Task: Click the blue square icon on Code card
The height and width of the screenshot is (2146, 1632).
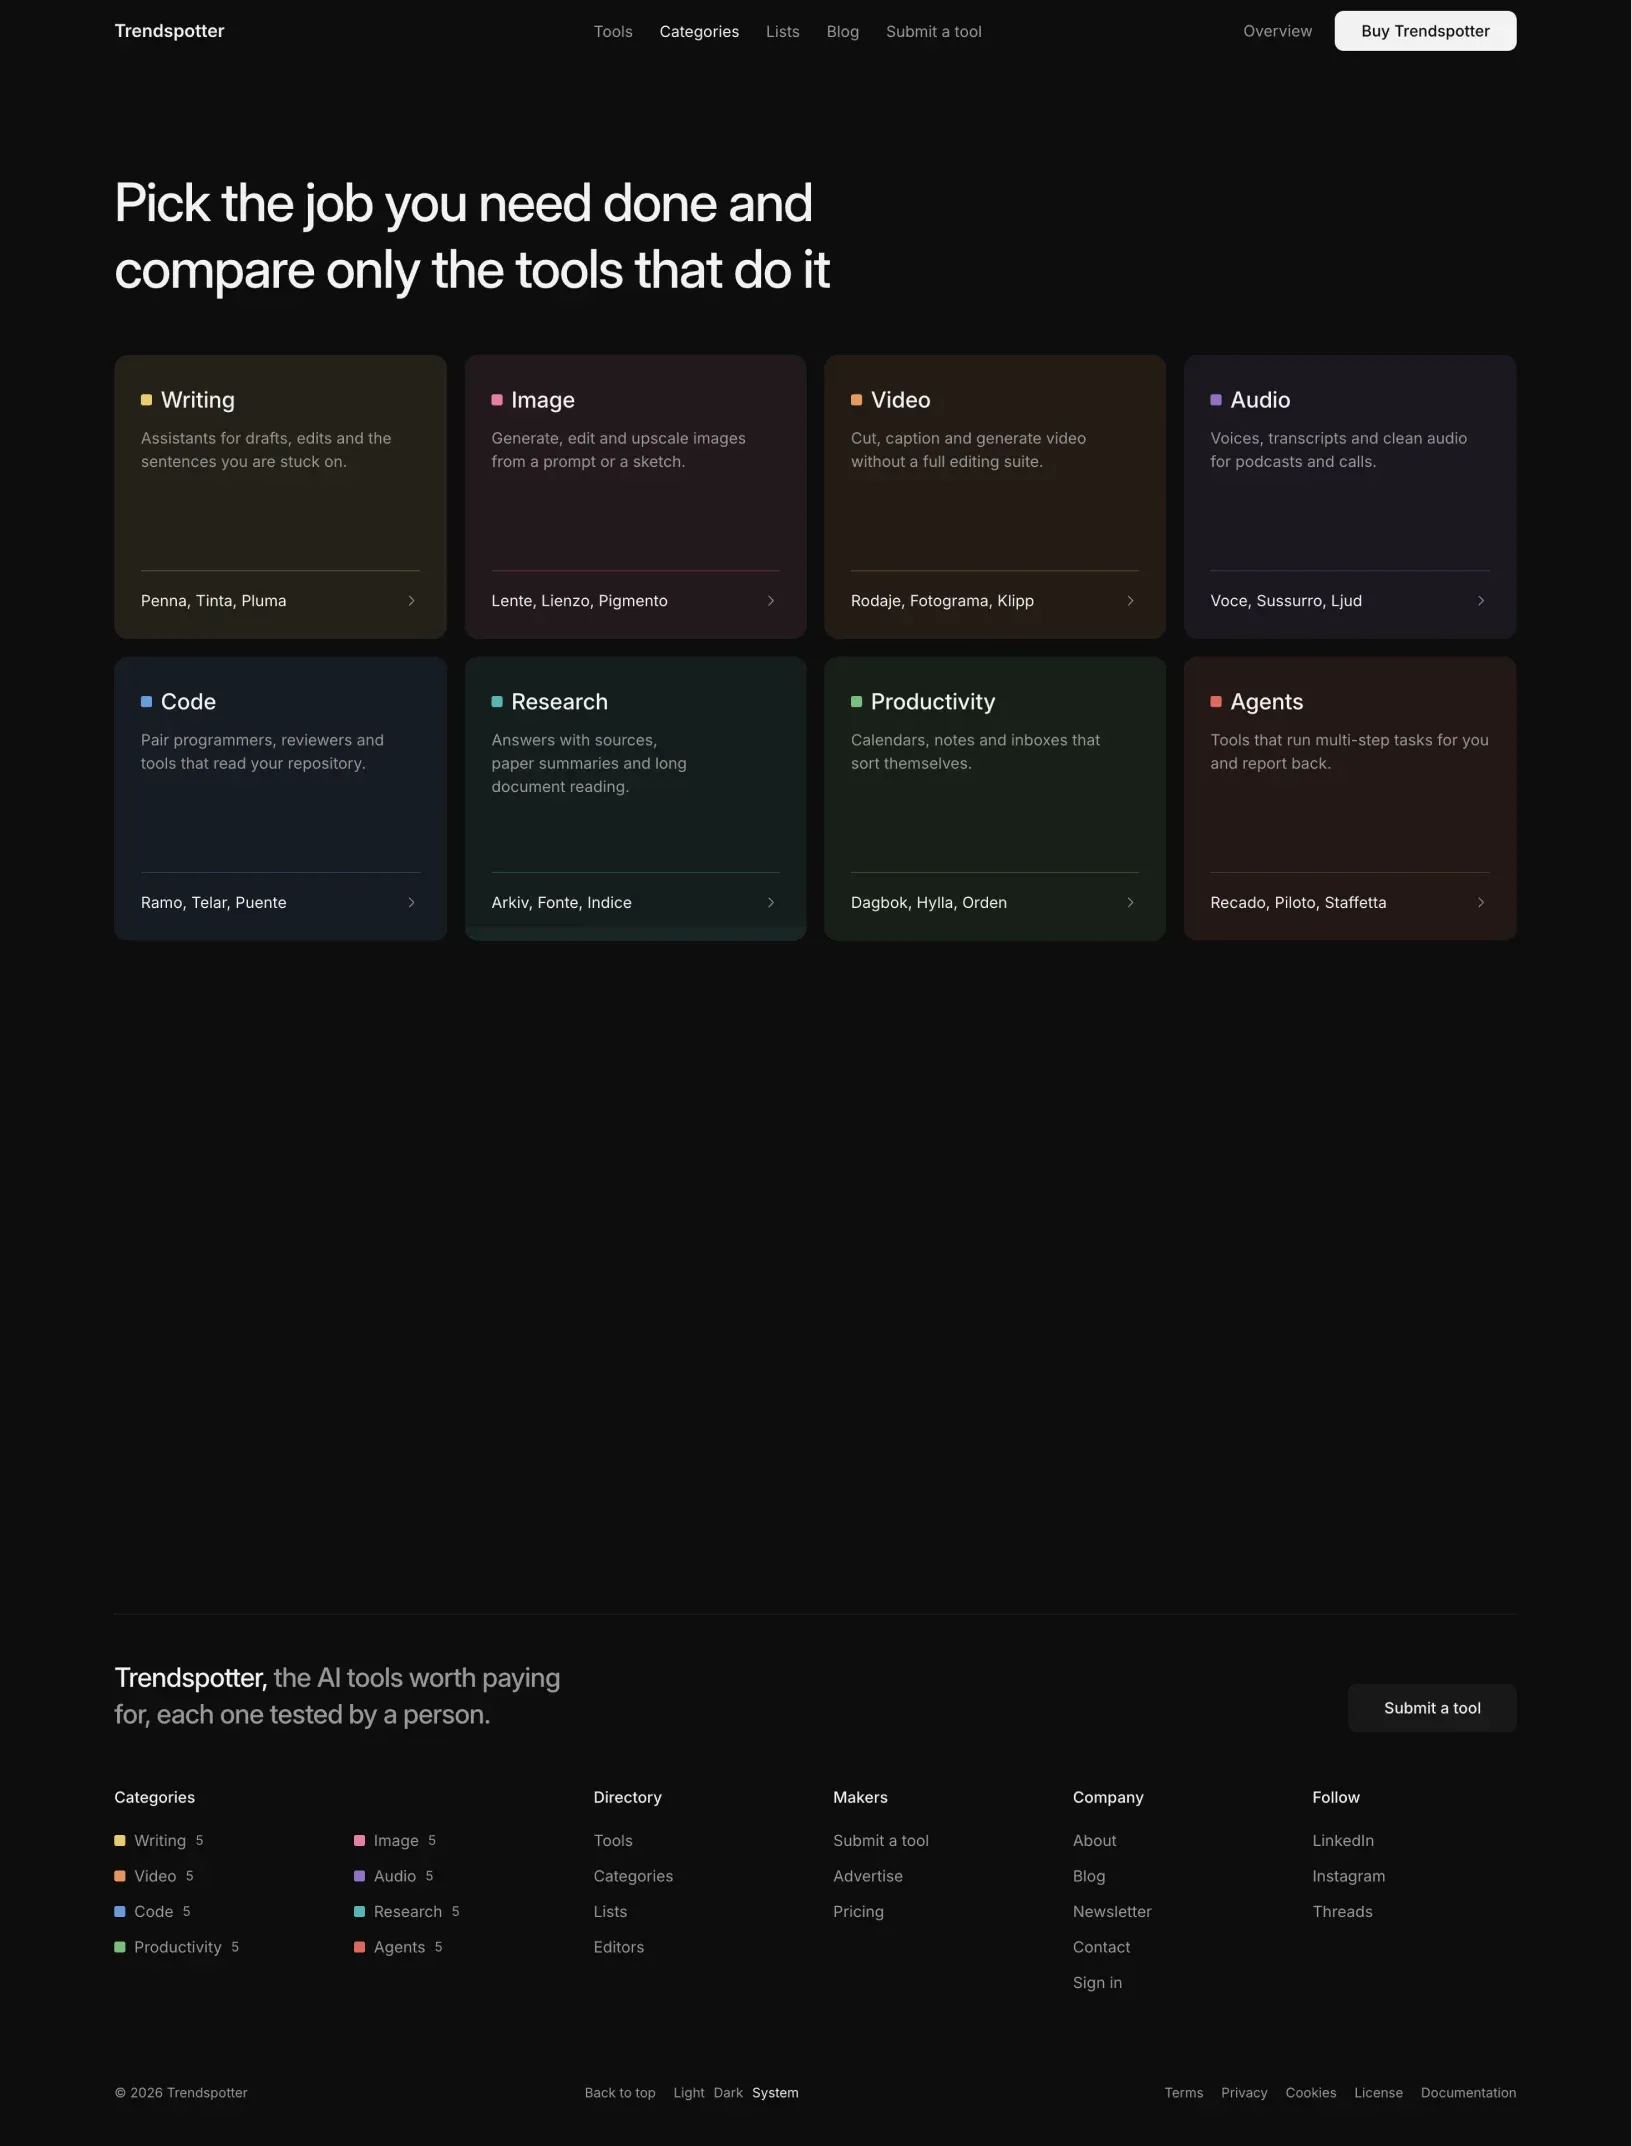Action: [146, 702]
